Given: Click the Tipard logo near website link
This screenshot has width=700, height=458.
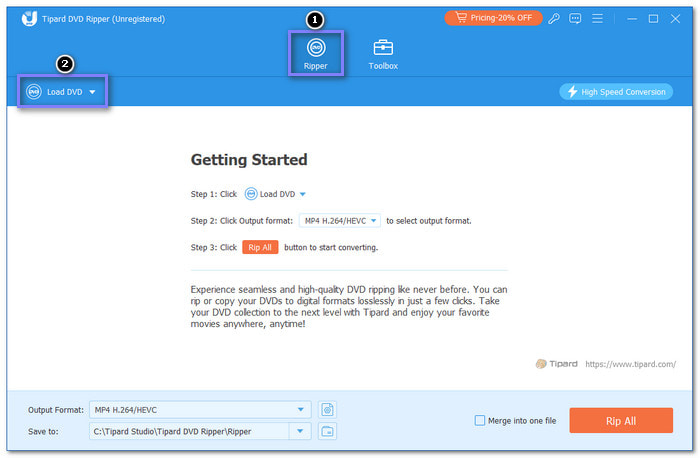Looking at the screenshot, I should 557,364.
